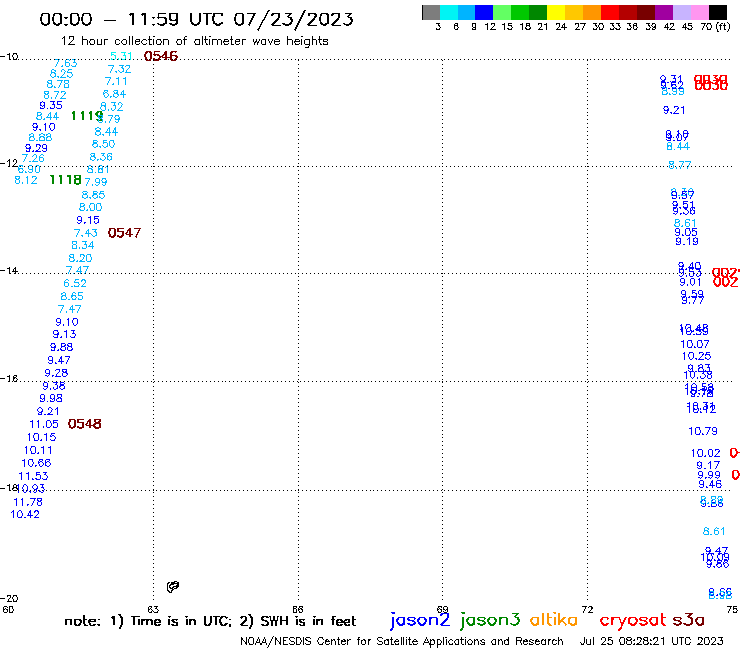740x650 pixels.
Task: Click the wave height value 9.98
Action: [51, 398]
